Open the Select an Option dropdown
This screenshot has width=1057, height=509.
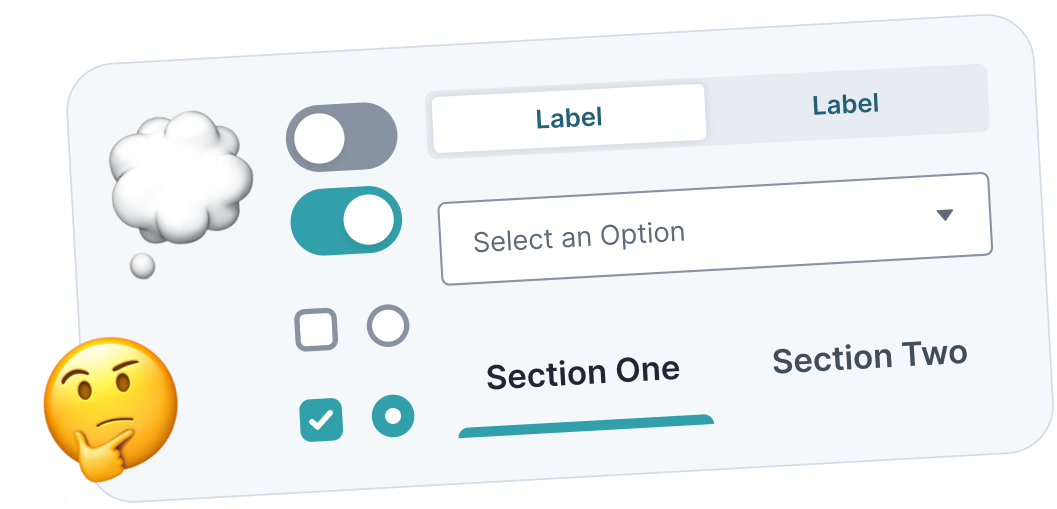pyautogui.click(x=715, y=229)
